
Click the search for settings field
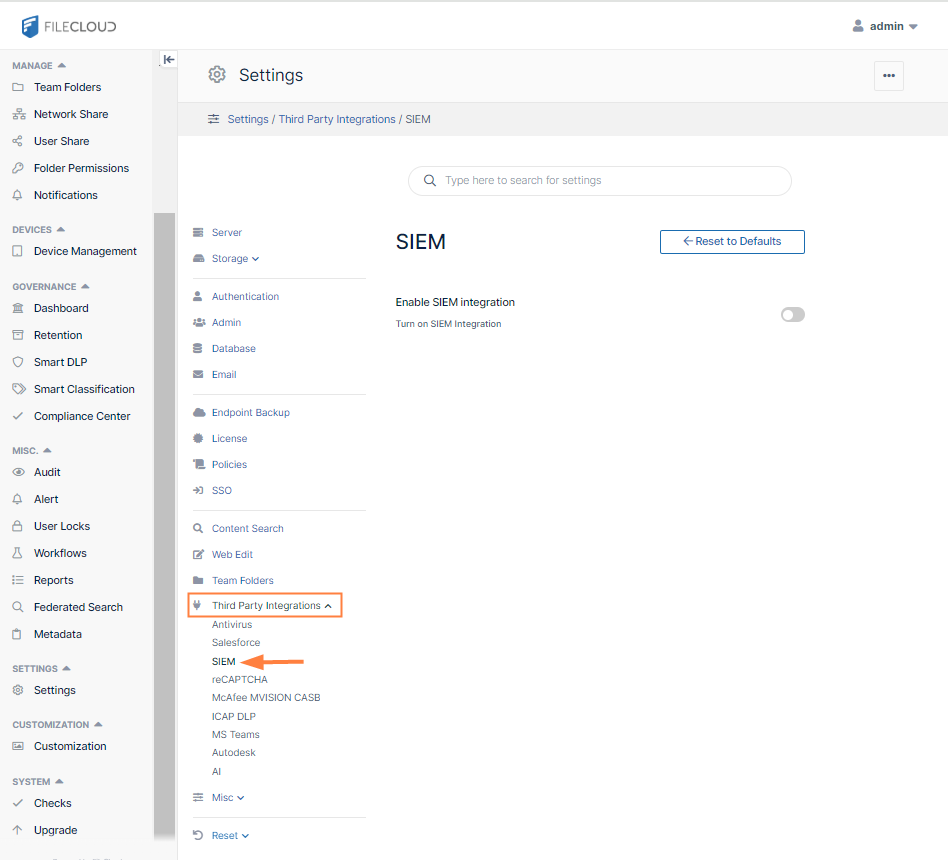[600, 181]
